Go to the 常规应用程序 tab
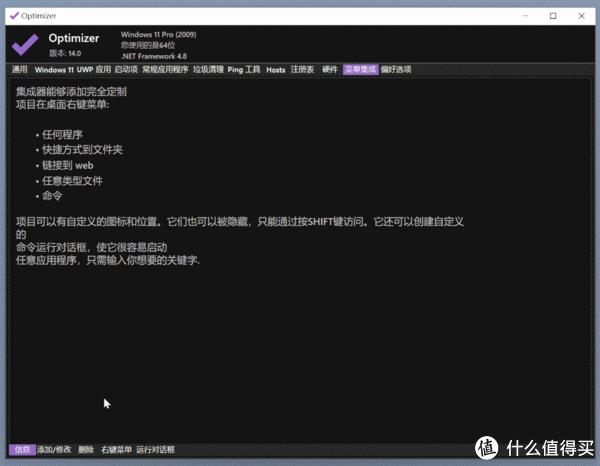 (165, 70)
